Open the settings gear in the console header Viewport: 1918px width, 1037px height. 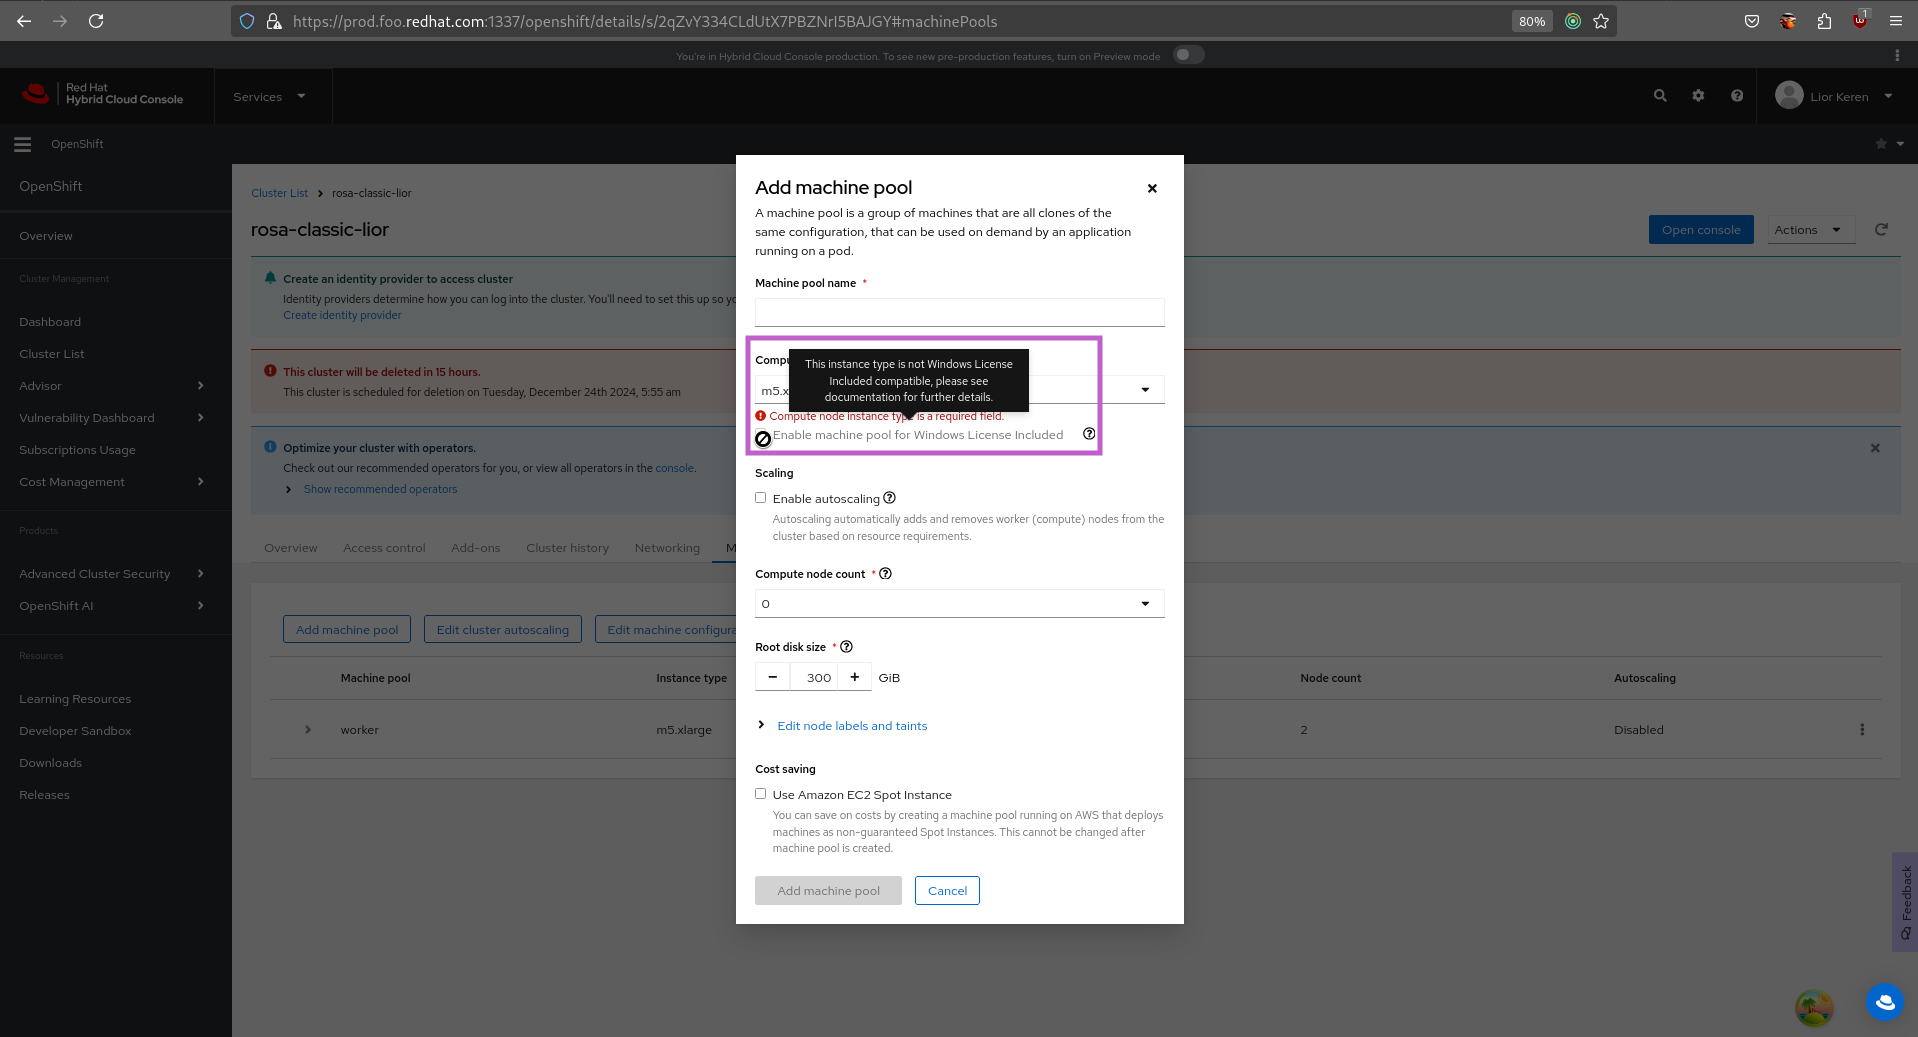(1698, 96)
